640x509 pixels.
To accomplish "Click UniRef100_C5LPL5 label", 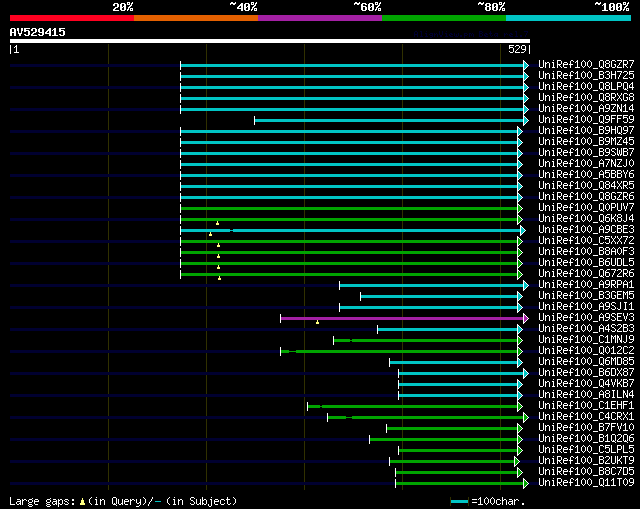I will pos(586,450).
